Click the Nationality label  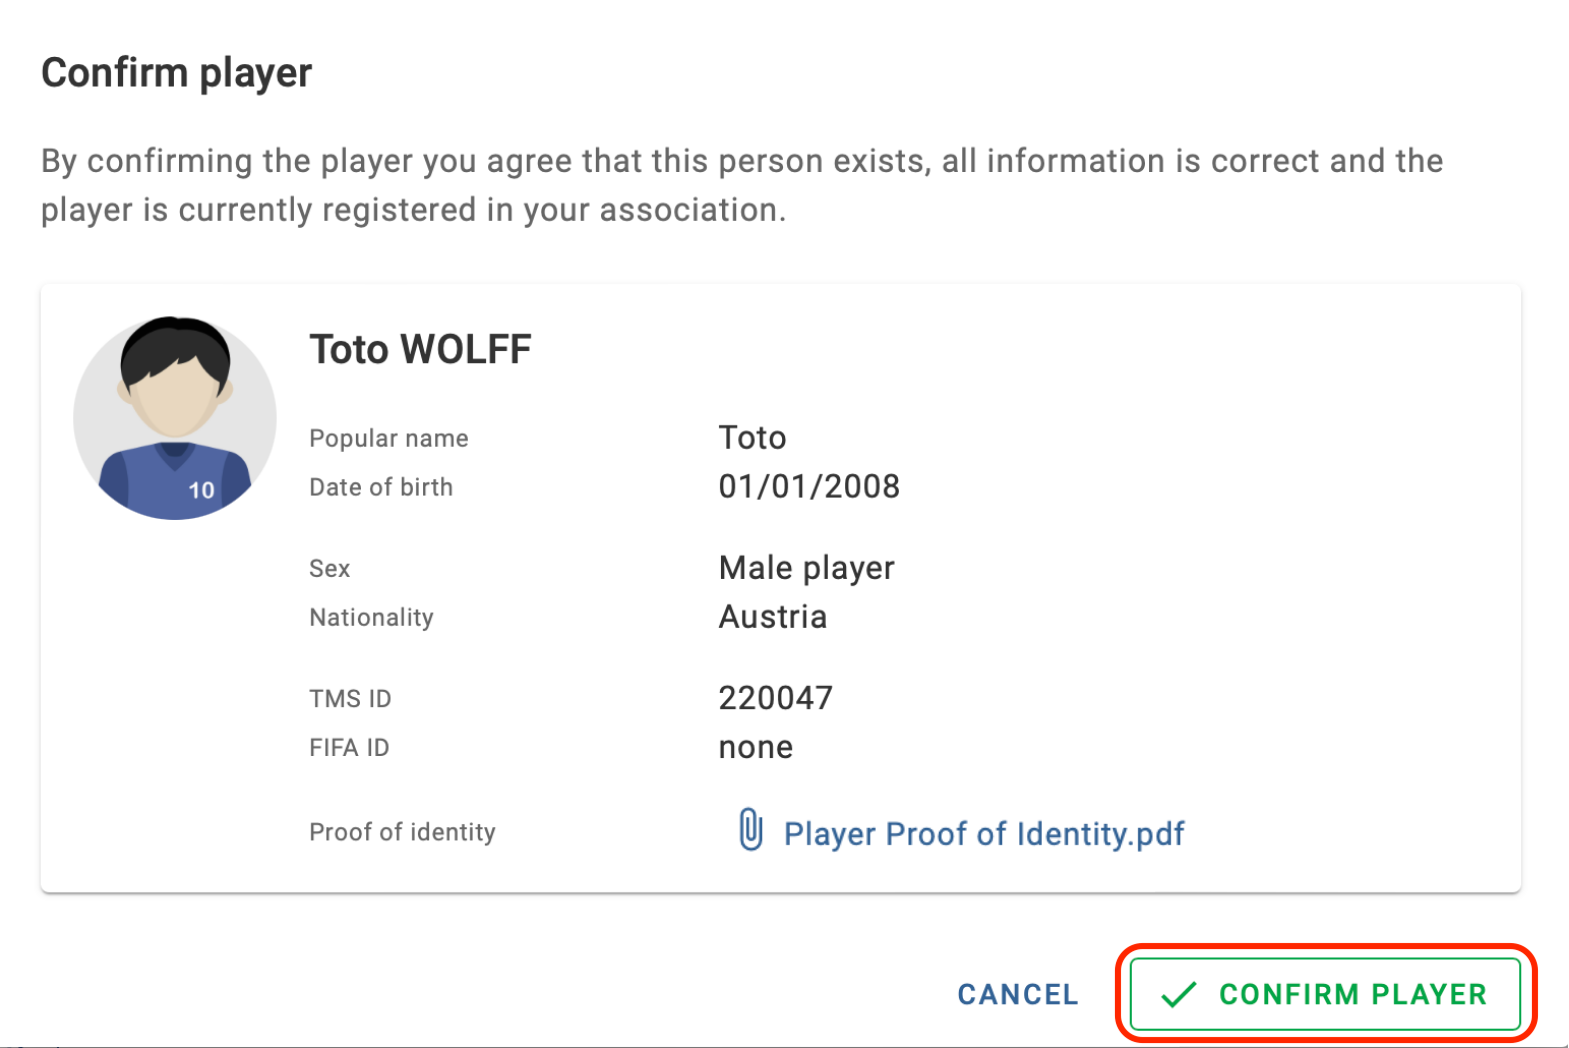point(371,617)
